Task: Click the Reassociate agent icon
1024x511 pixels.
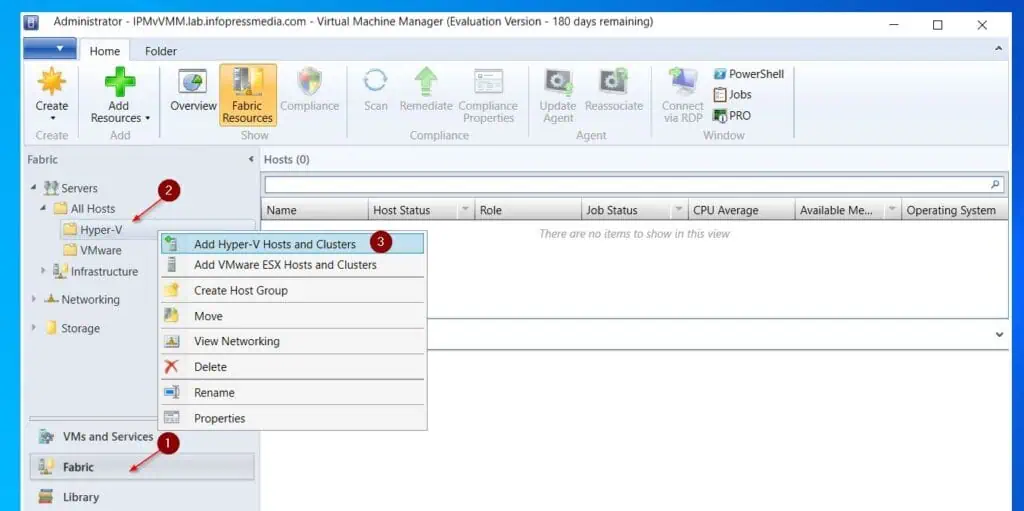Action: click(614, 82)
